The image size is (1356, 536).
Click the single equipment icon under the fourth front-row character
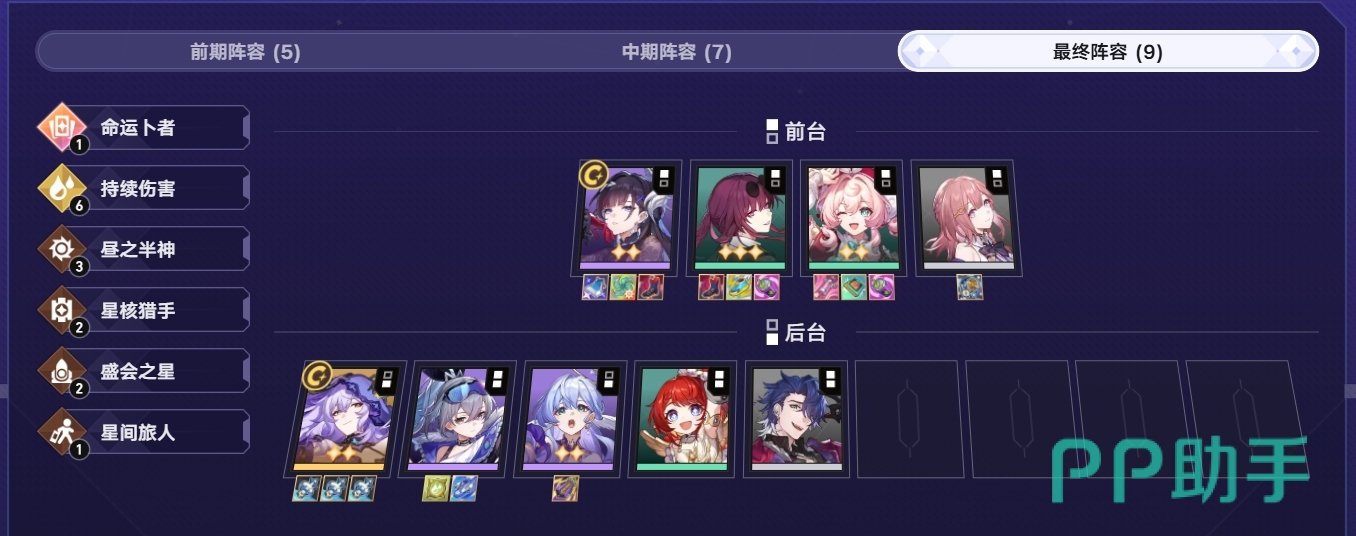pyautogui.click(x=970, y=288)
